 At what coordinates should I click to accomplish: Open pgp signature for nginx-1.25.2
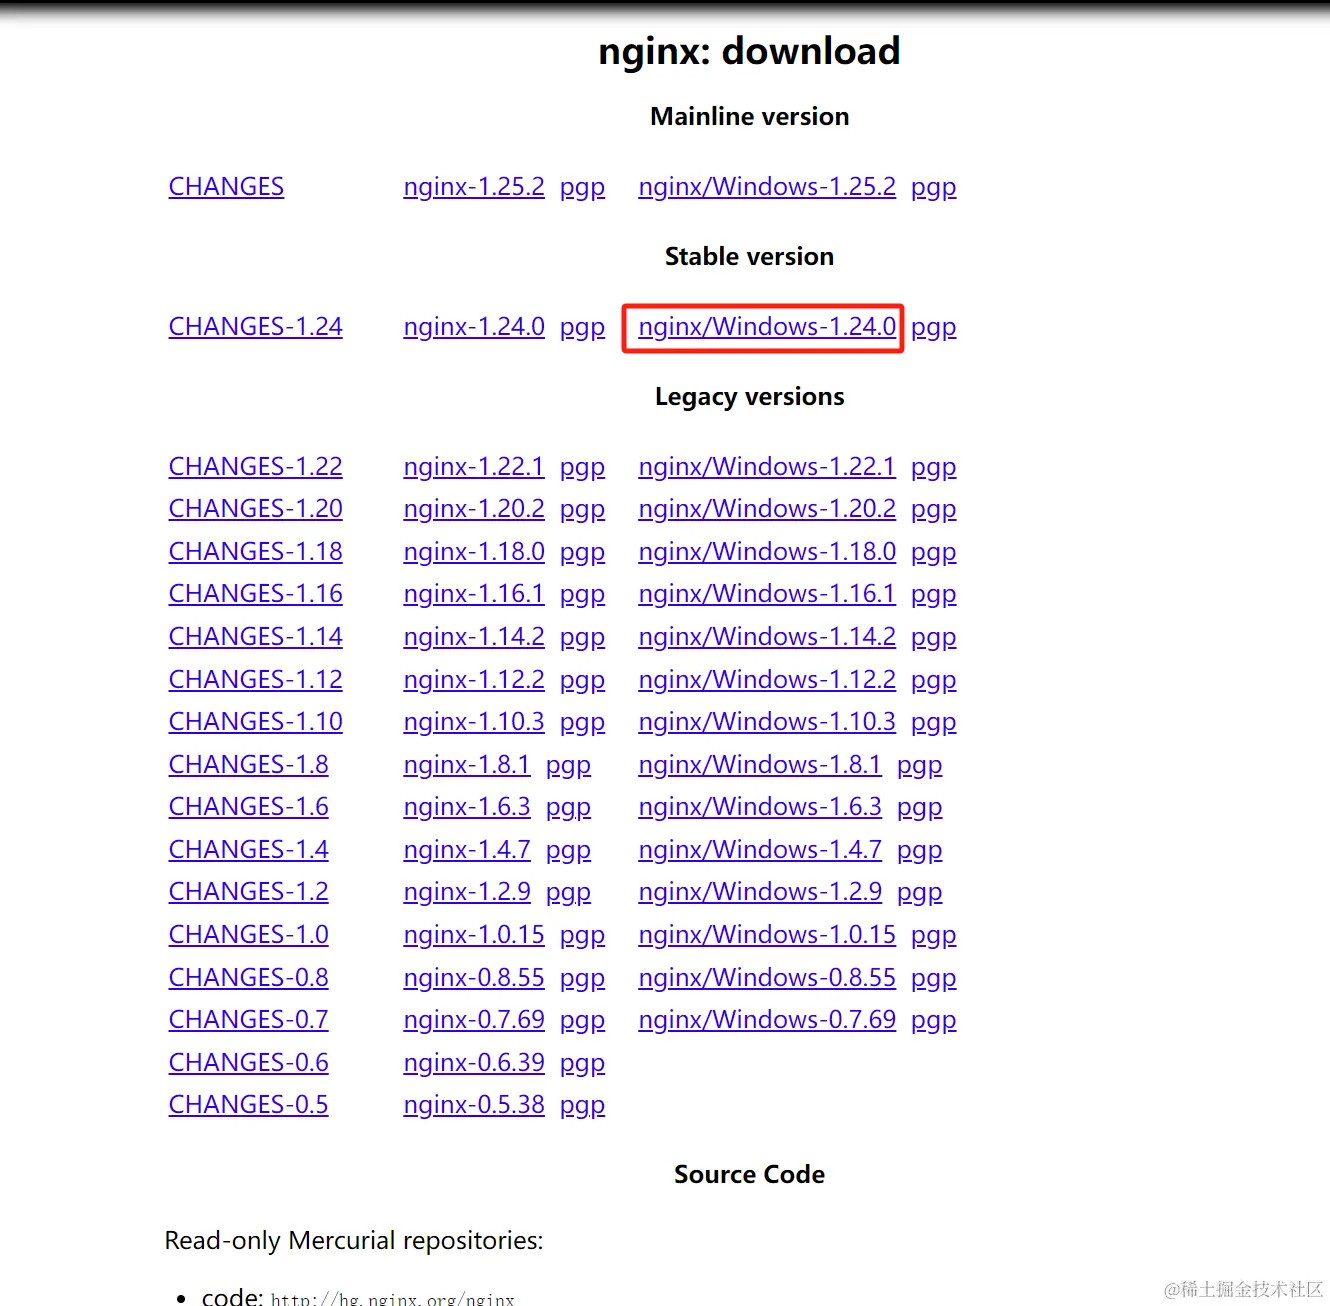coord(582,188)
